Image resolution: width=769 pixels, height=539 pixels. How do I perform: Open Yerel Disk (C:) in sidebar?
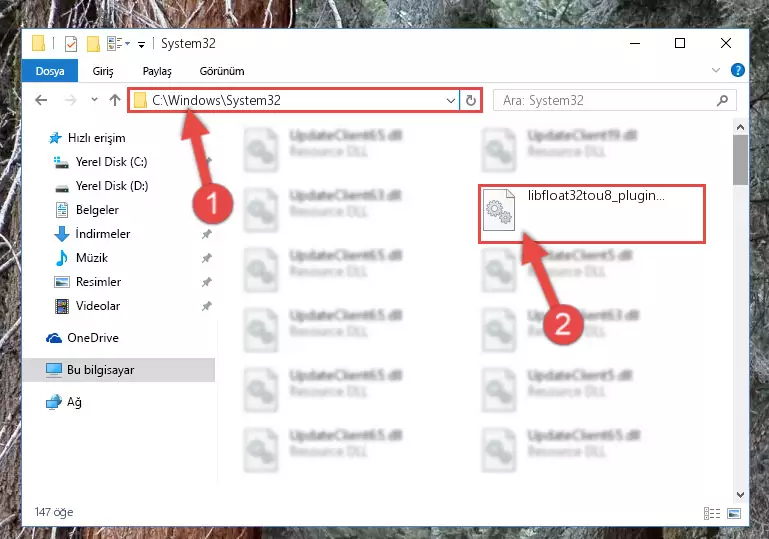click(x=111, y=162)
